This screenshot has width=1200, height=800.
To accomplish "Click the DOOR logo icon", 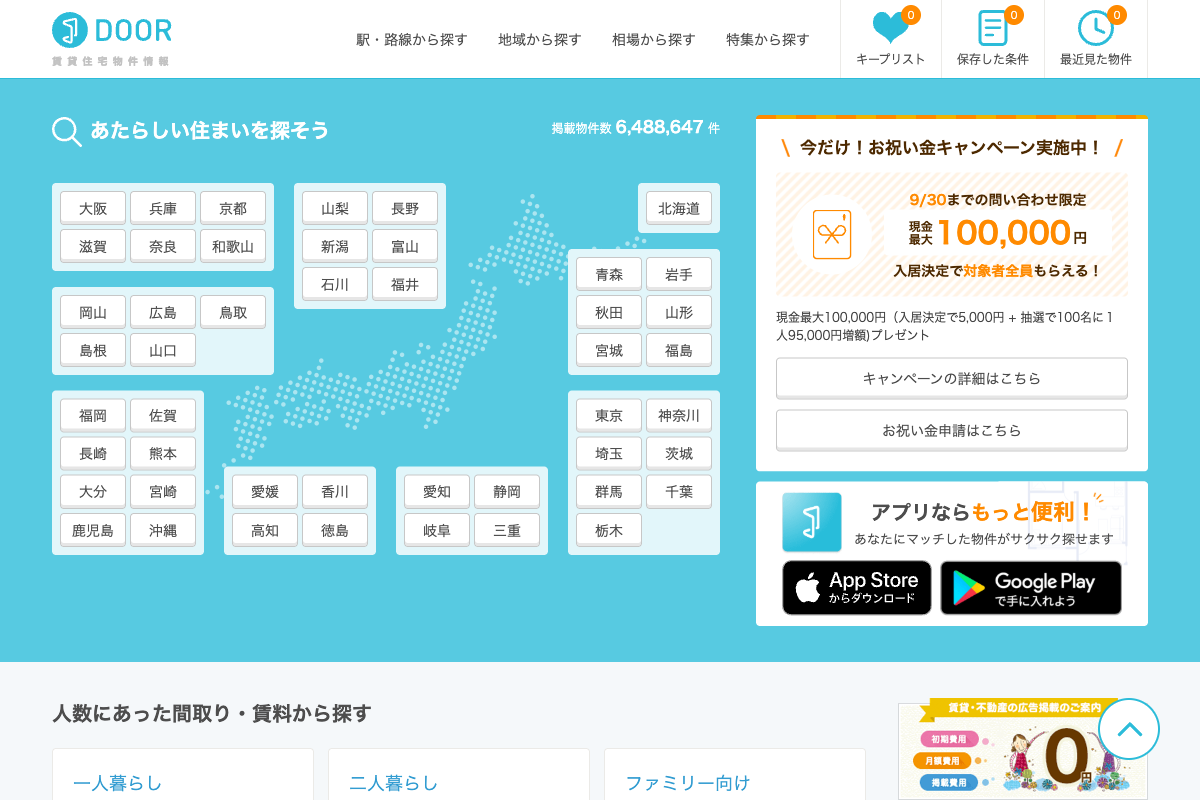I will 70,30.
